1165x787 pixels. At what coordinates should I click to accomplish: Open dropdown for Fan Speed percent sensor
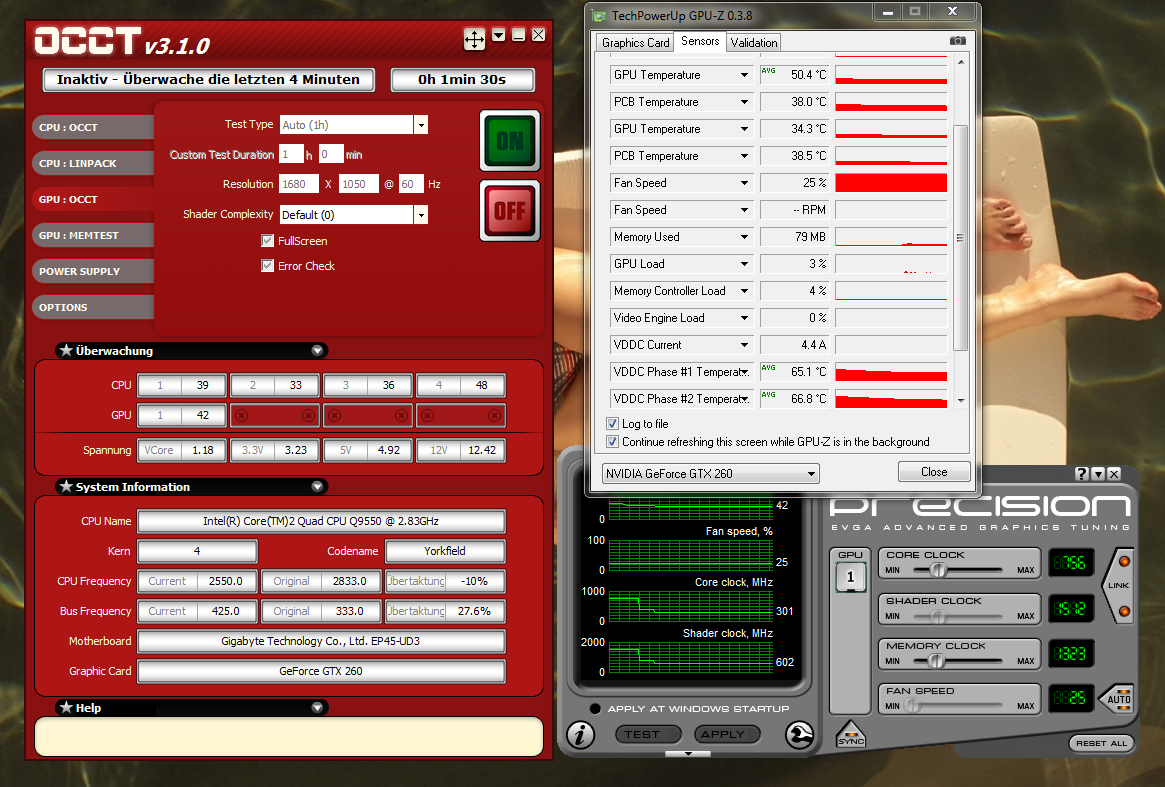(744, 183)
